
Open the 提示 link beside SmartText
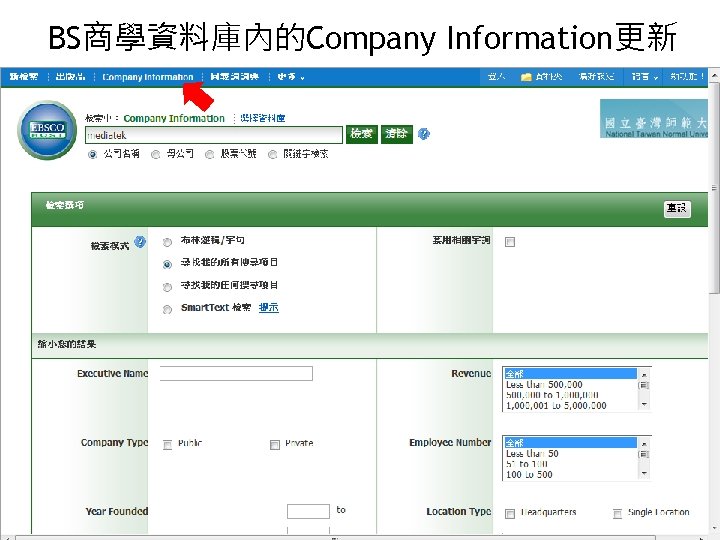(x=269, y=308)
